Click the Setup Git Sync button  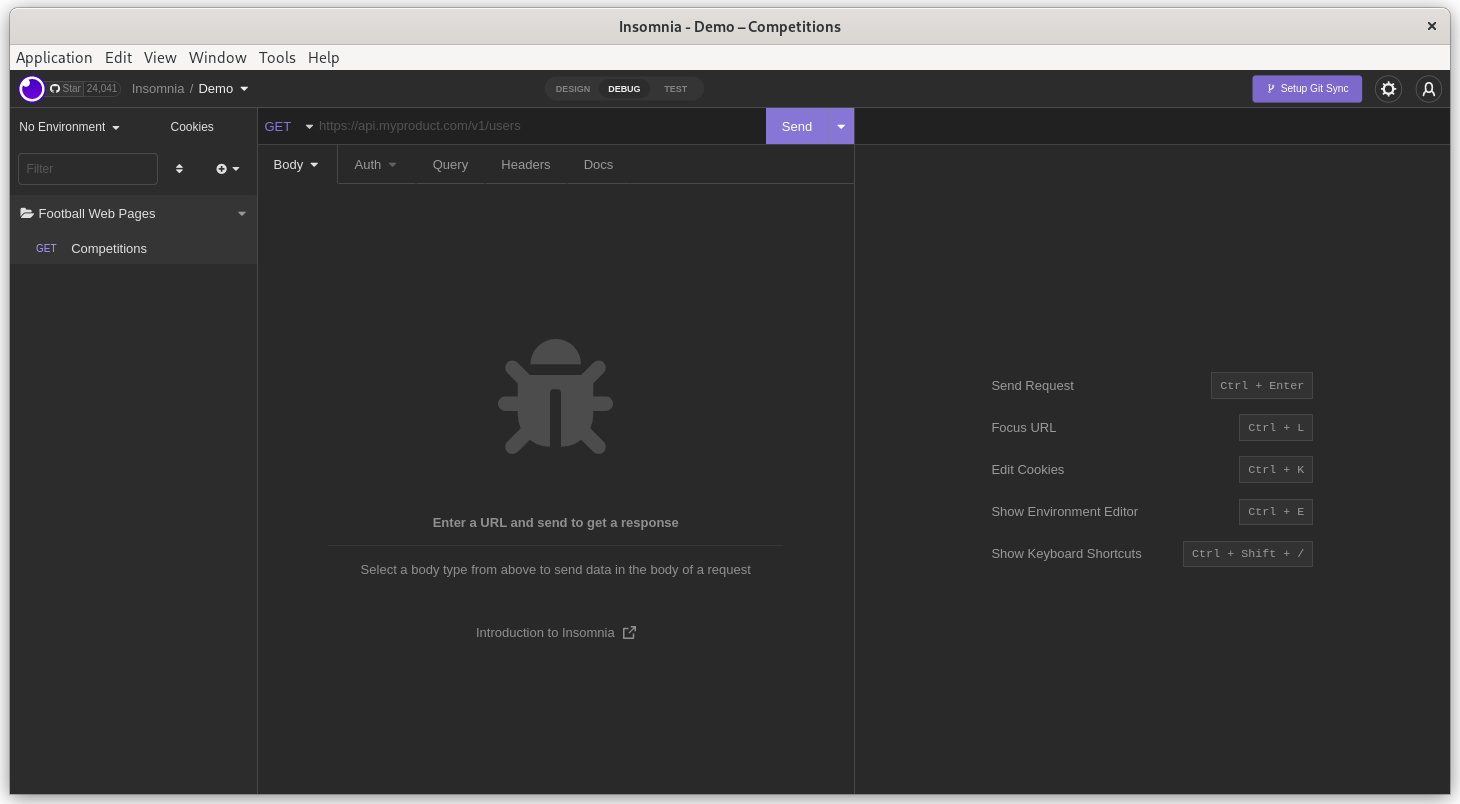click(1307, 89)
